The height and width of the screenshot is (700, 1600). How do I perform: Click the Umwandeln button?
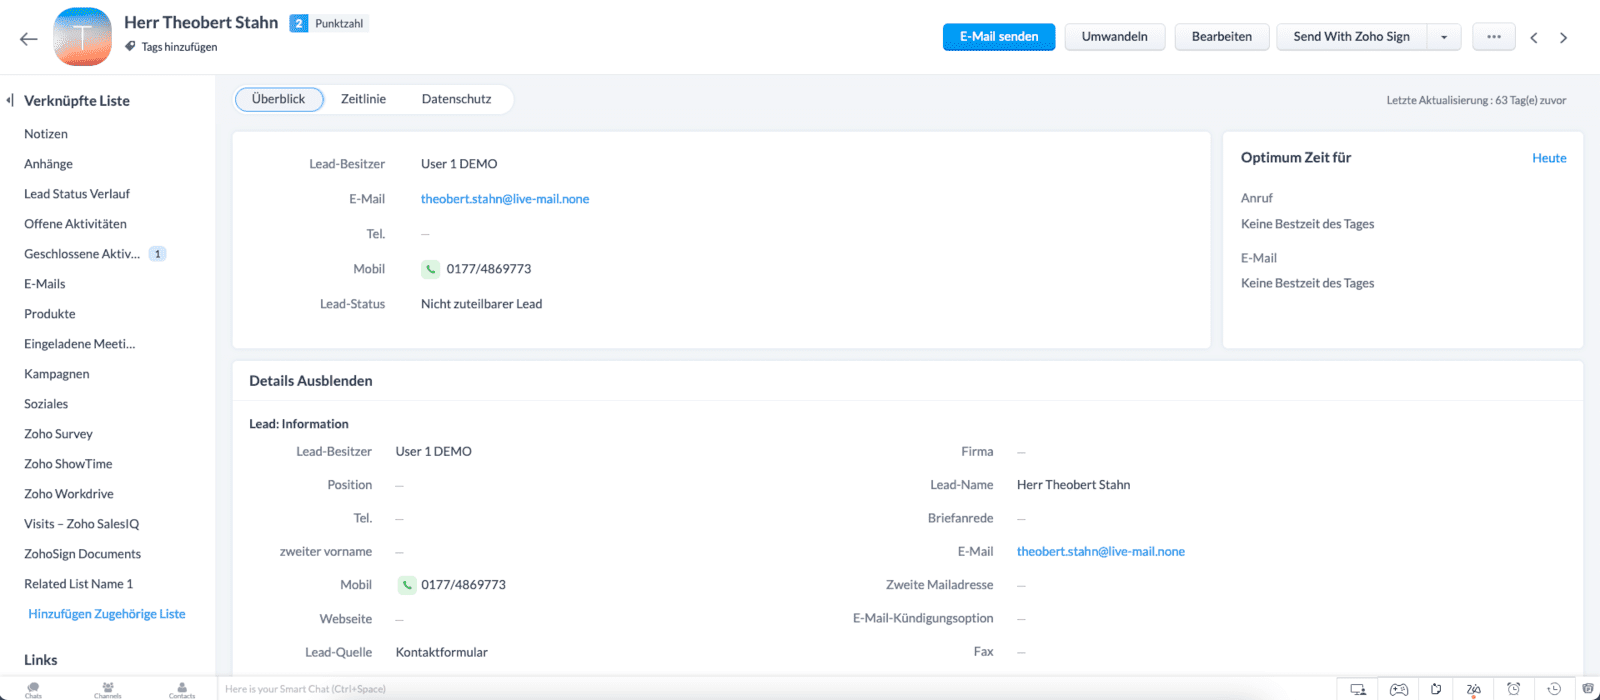pos(1114,37)
